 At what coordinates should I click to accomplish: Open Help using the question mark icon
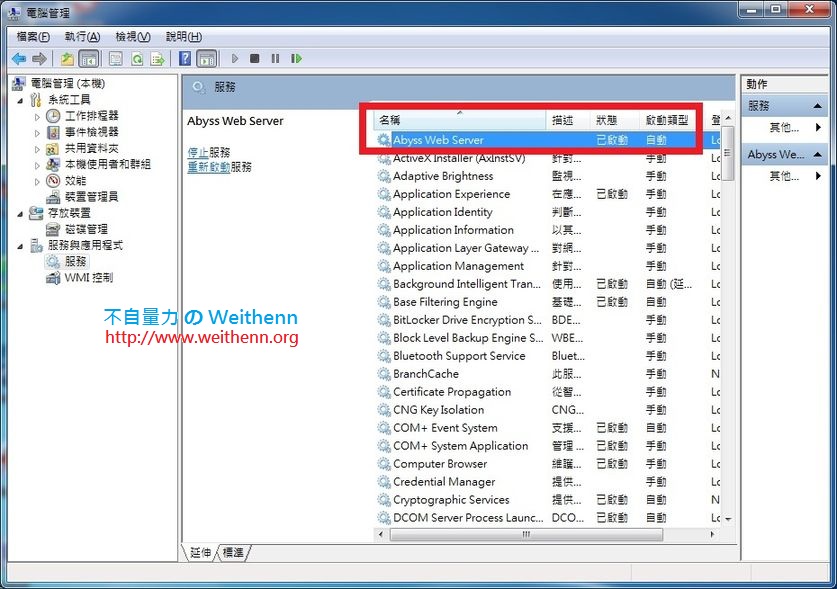(185, 58)
